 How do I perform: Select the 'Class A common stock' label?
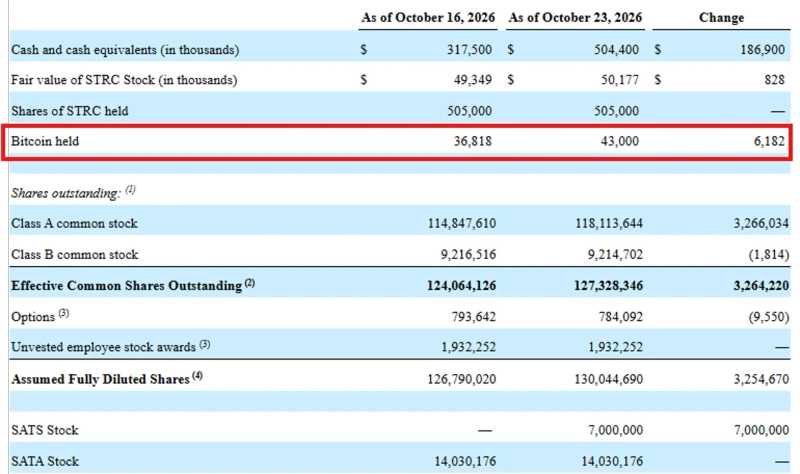(x=74, y=223)
